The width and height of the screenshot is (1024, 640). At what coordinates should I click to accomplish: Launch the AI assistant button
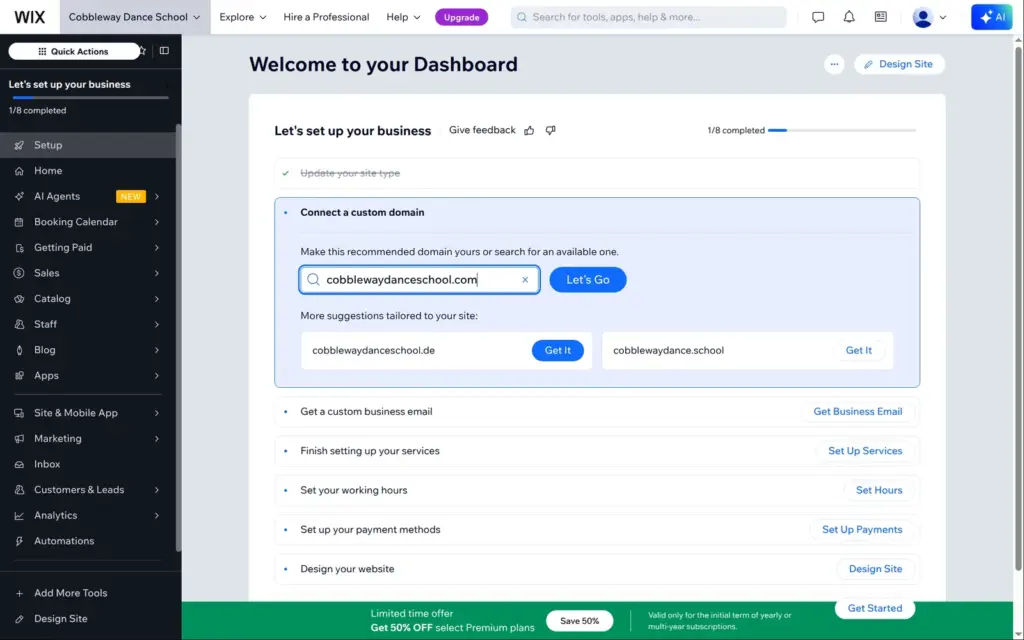(991, 17)
